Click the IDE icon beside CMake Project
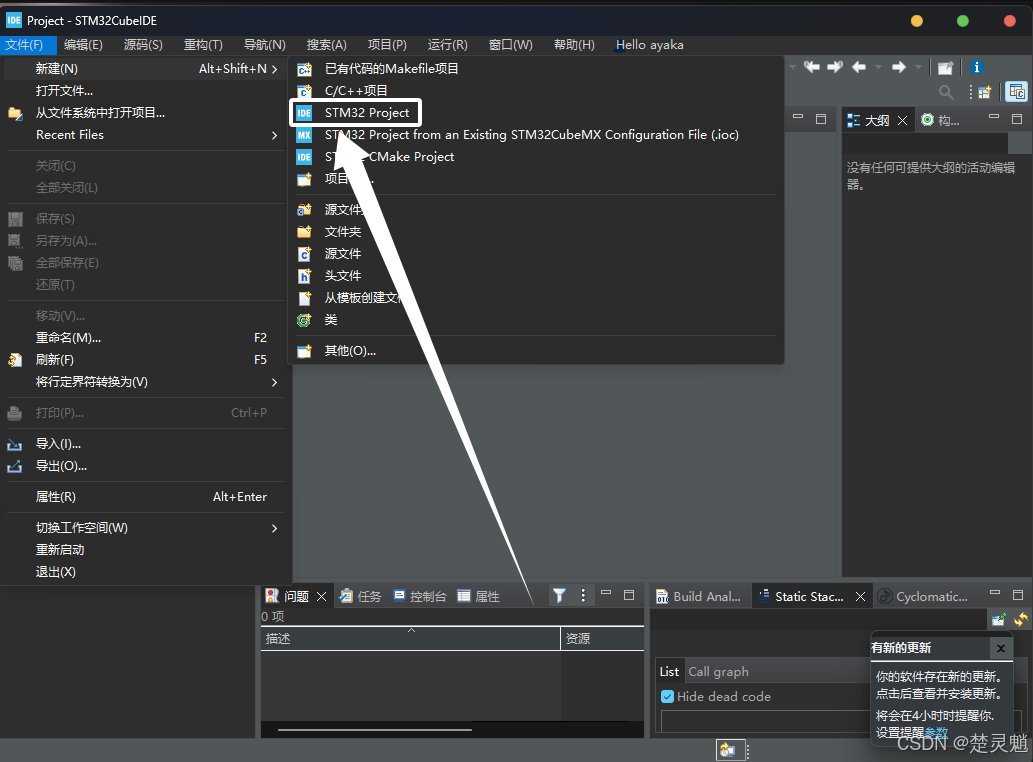 (304, 157)
